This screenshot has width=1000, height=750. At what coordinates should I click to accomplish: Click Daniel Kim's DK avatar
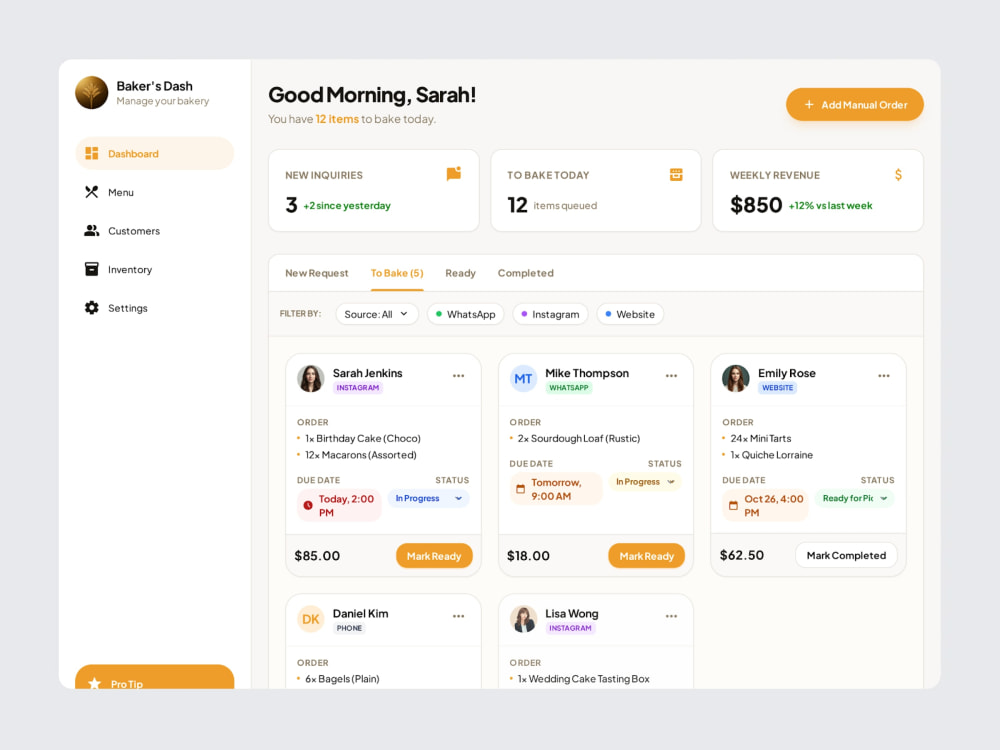[311, 619]
